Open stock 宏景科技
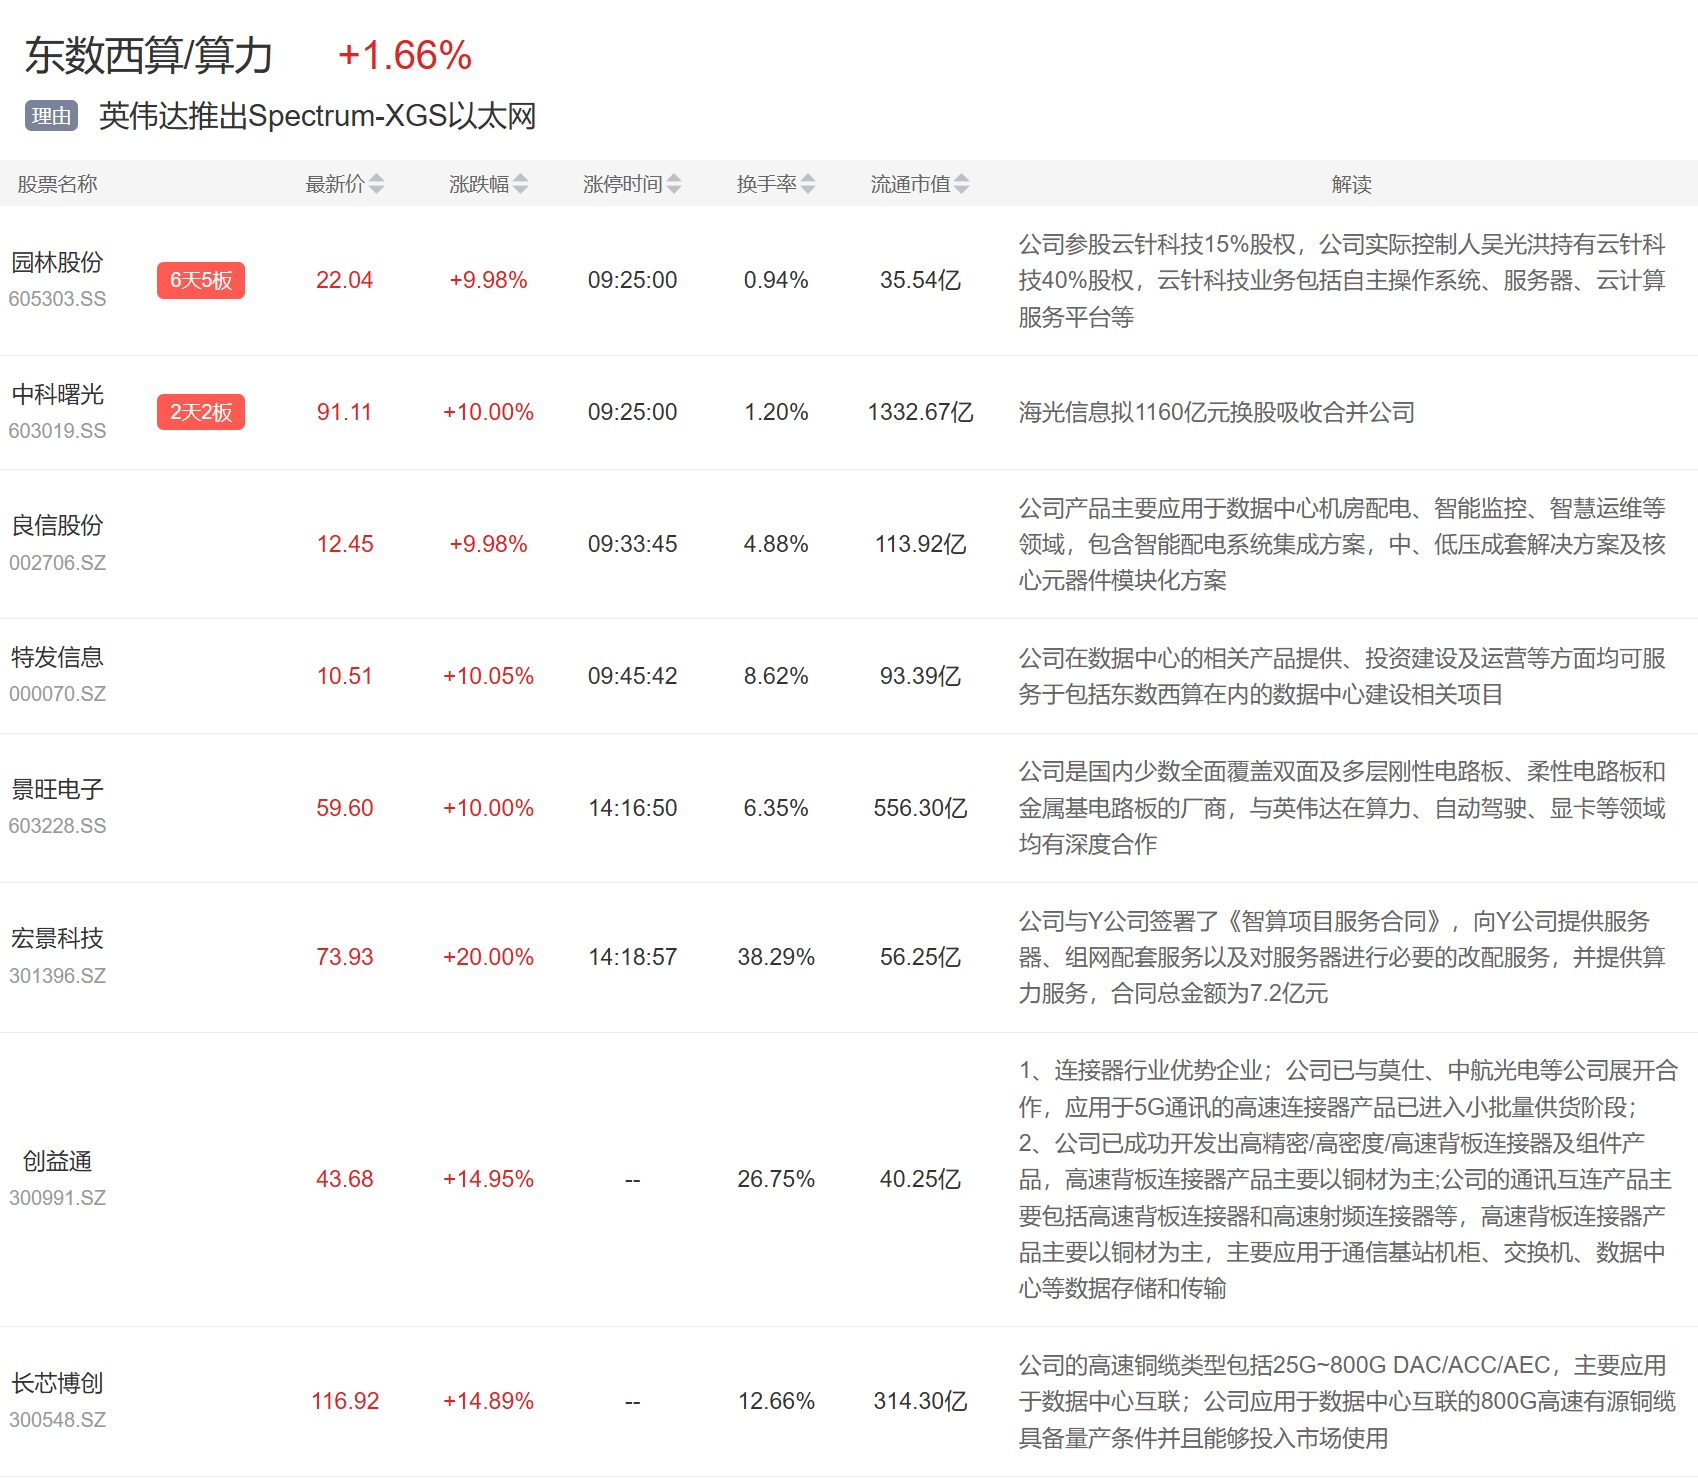This screenshot has height=1479, width=1698. pyautogui.click(x=57, y=939)
